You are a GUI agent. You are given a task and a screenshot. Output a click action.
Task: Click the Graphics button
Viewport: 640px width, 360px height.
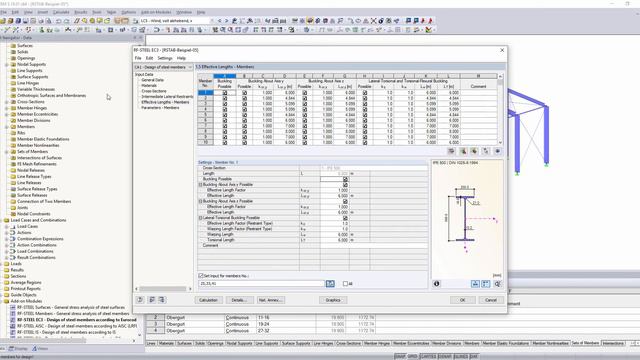(x=333, y=300)
